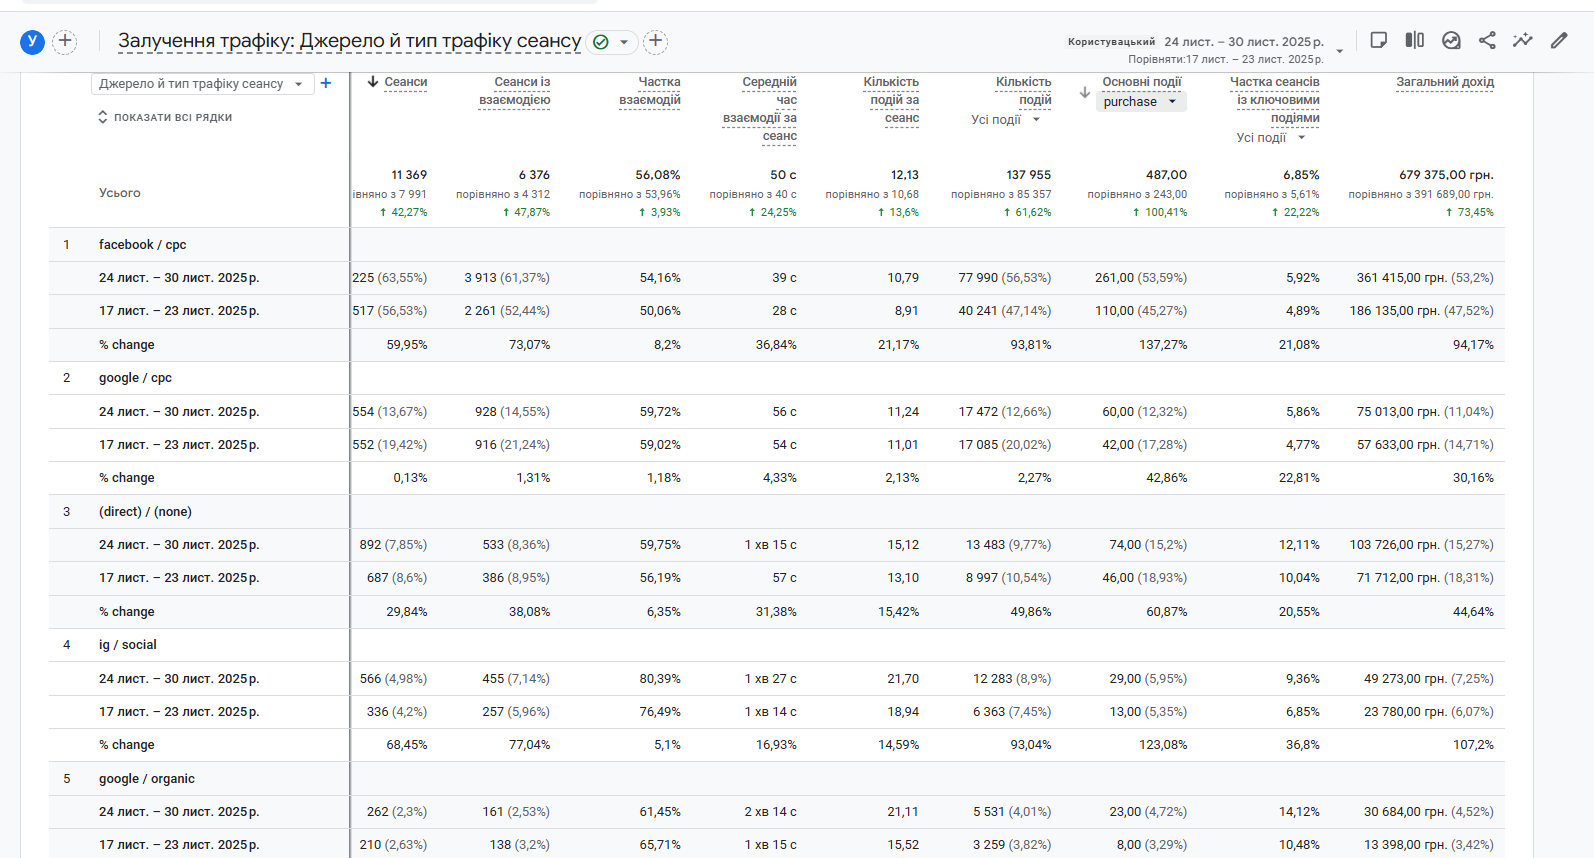Click the Insights sparkline icon
The width and height of the screenshot is (1594, 858).
[1522, 40]
